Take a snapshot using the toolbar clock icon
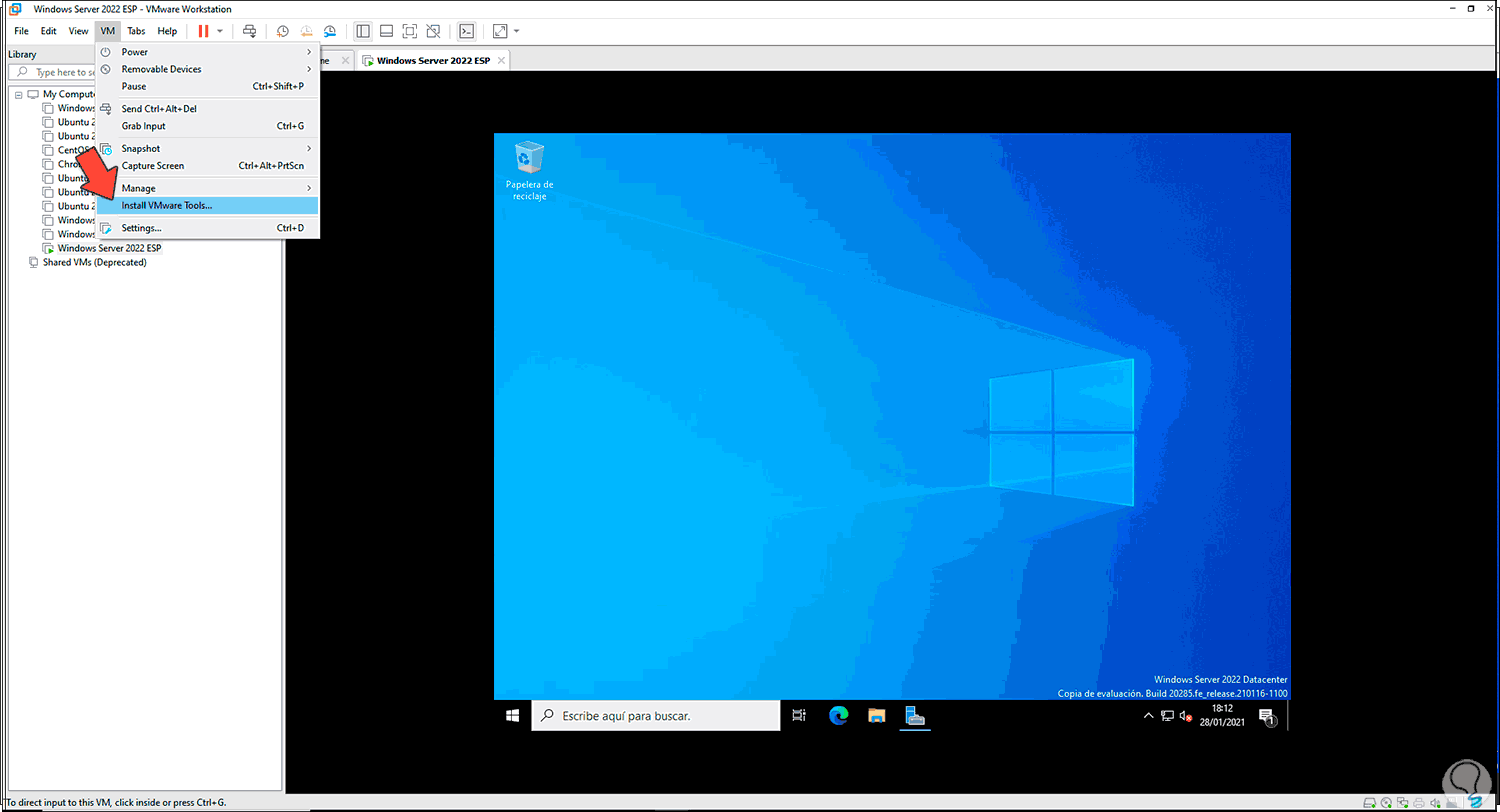Screen dimensions: 1500x812 pos(282,31)
